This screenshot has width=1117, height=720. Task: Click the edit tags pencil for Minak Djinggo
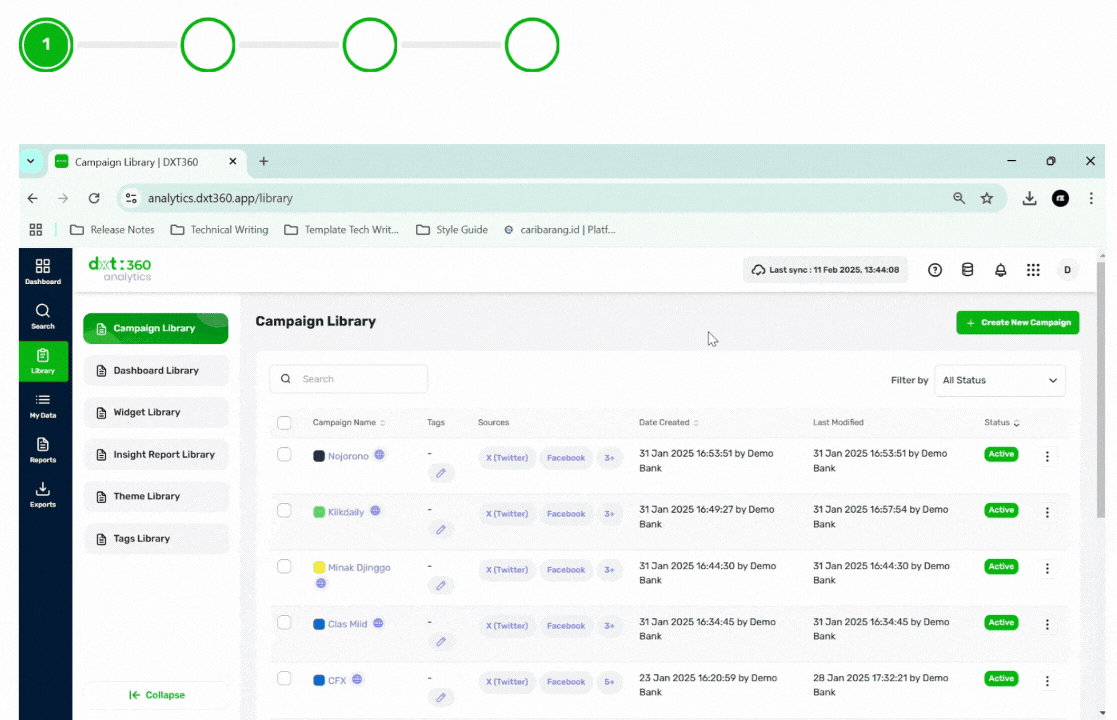441,585
